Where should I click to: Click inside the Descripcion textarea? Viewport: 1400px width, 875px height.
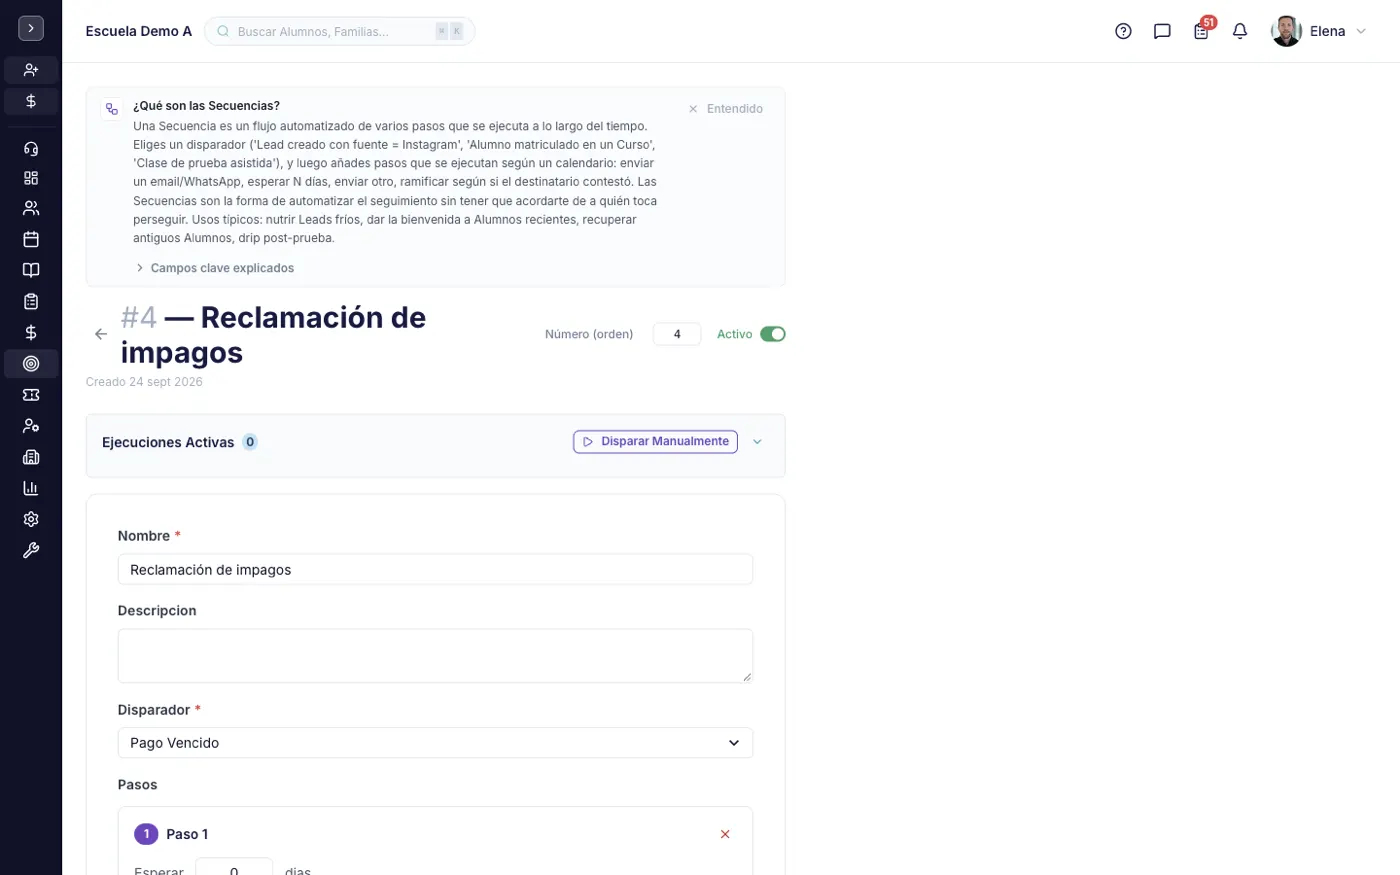(x=435, y=656)
